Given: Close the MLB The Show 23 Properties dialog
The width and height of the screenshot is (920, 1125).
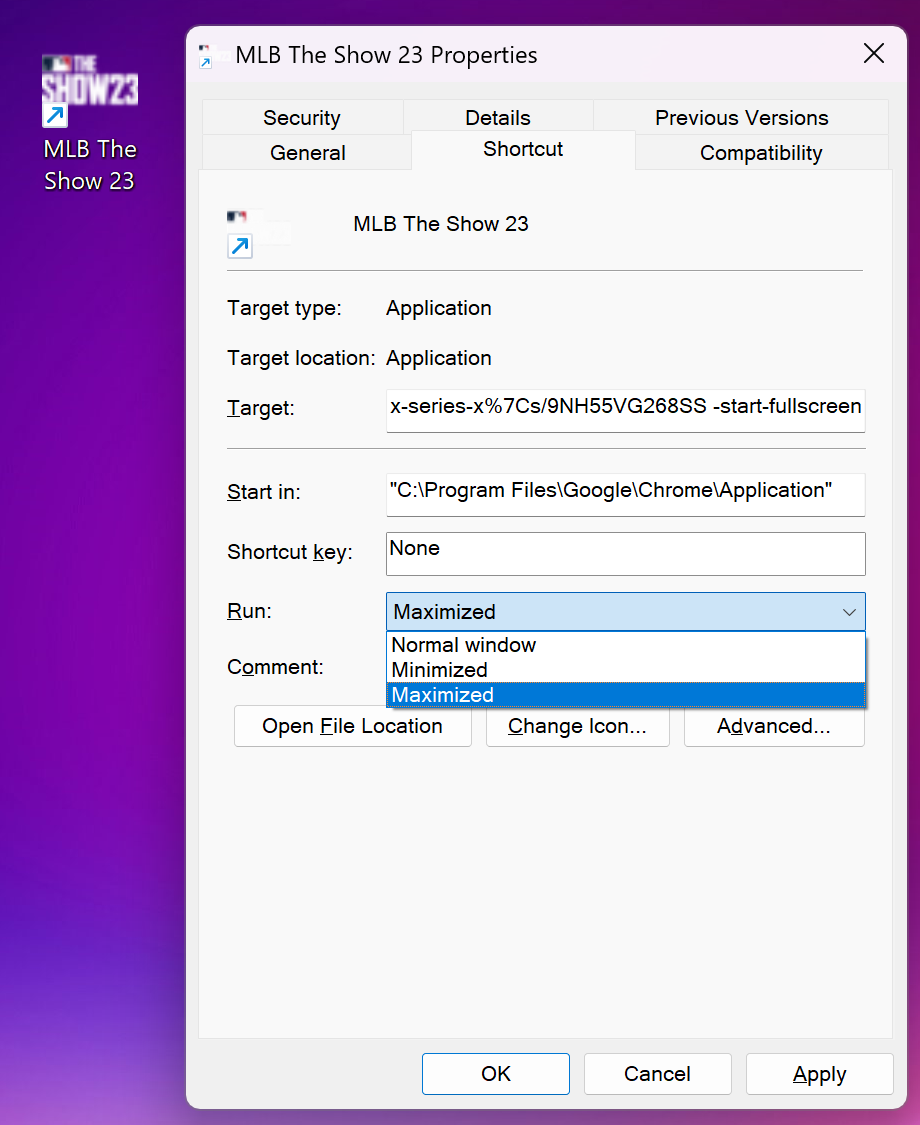Looking at the screenshot, I should pos(873,53).
